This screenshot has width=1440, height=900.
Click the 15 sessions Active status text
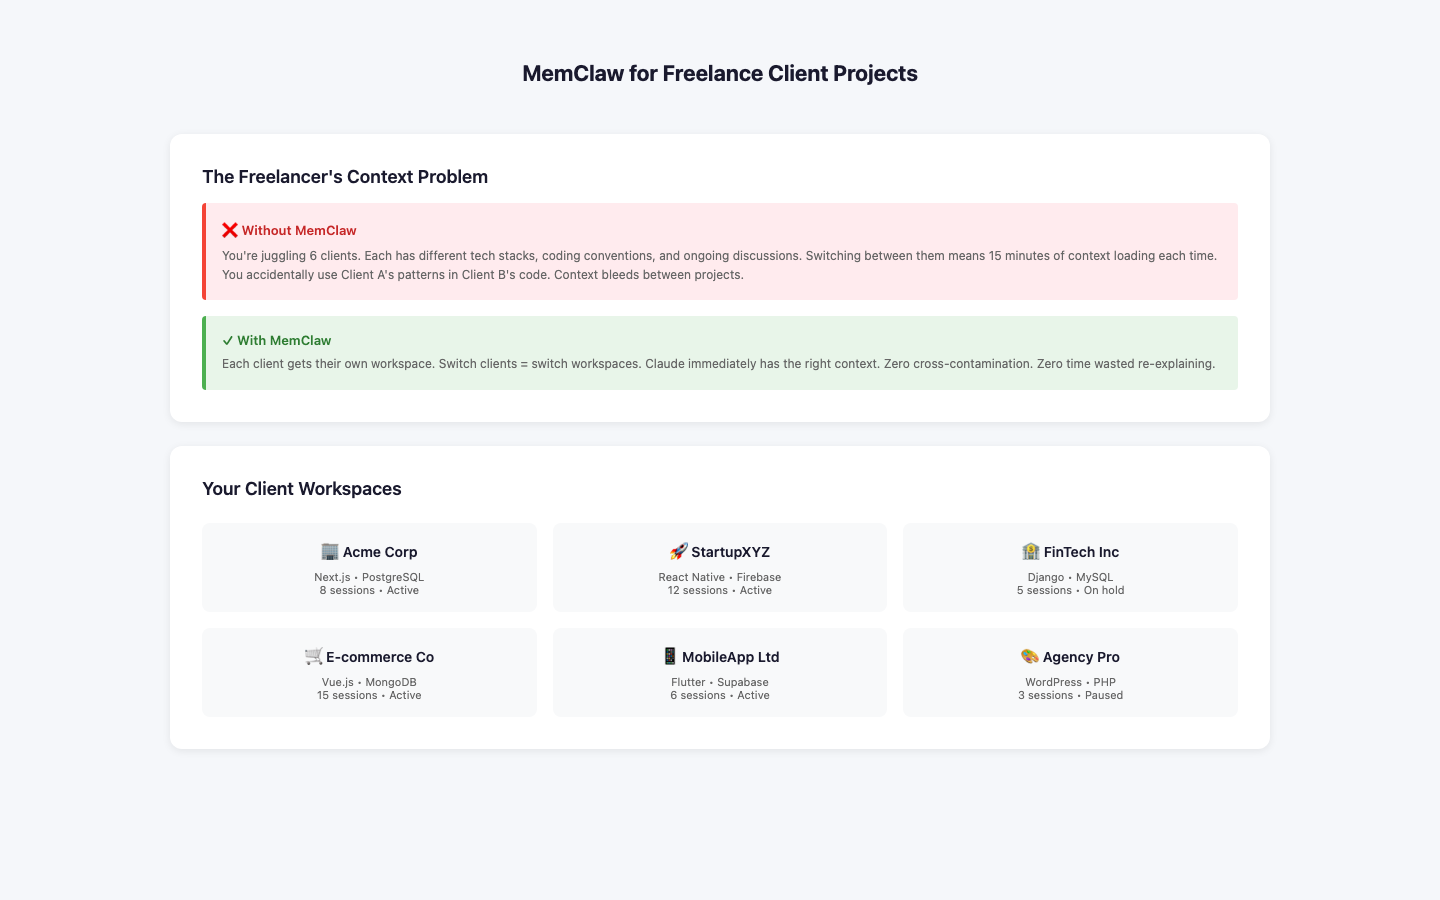pos(369,696)
